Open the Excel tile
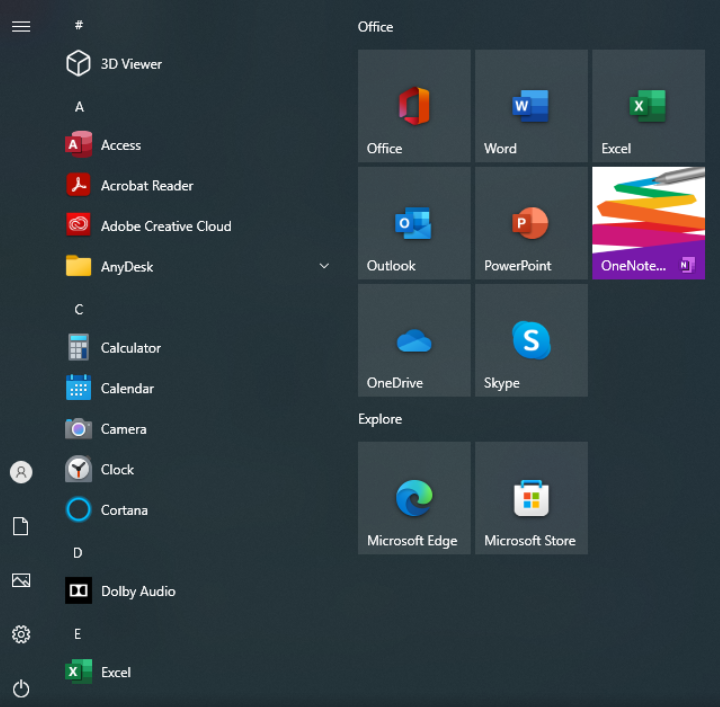The height and width of the screenshot is (707, 720). coord(648,106)
